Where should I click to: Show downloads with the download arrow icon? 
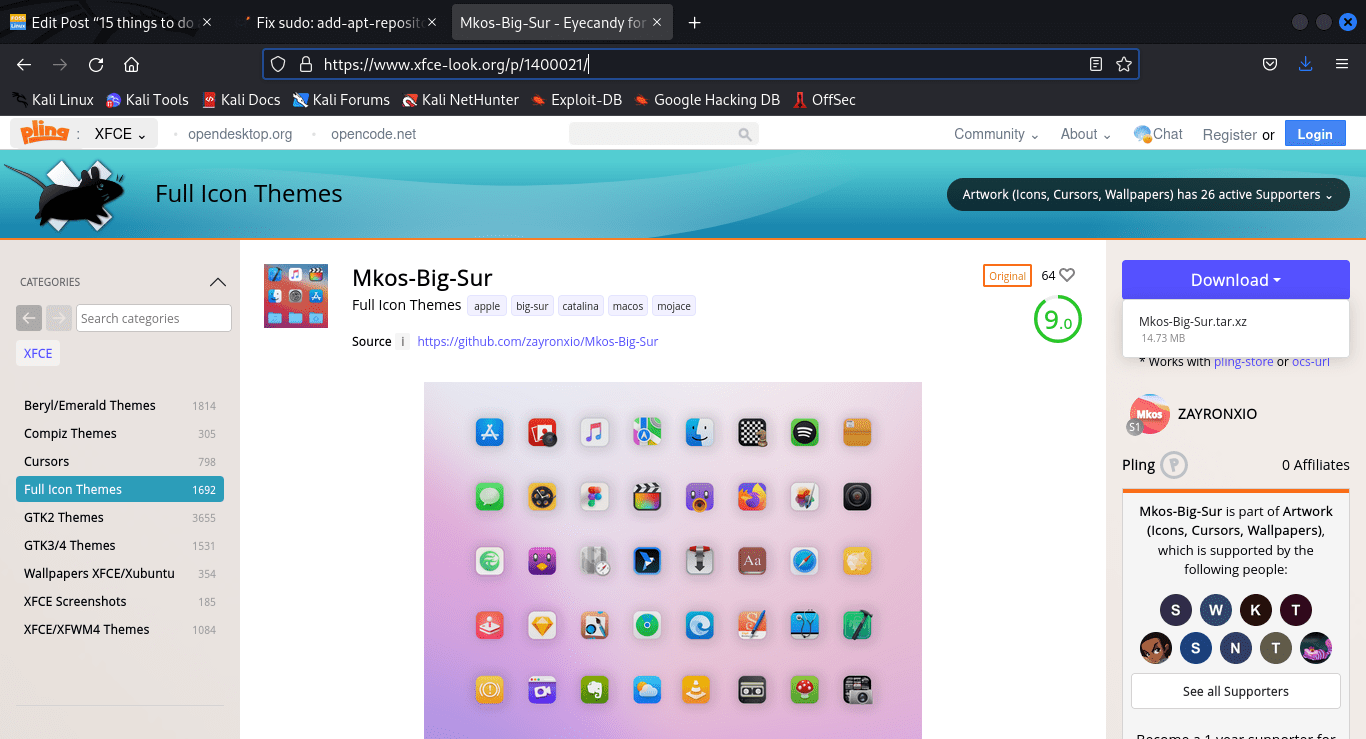(x=1305, y=64)
